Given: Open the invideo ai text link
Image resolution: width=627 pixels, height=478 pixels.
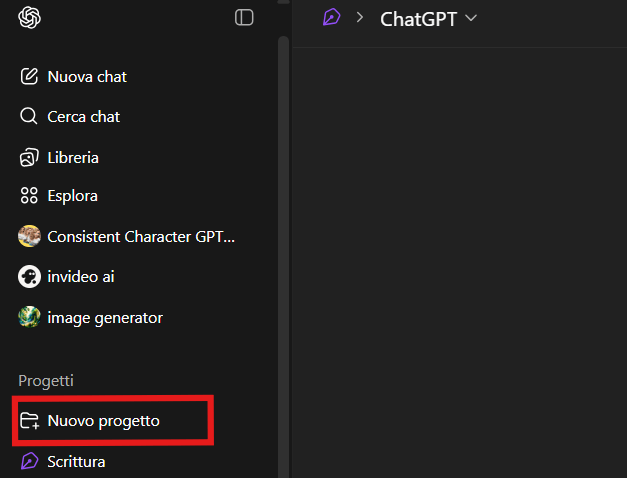Looking at the screenshot, I should [81, 276].
